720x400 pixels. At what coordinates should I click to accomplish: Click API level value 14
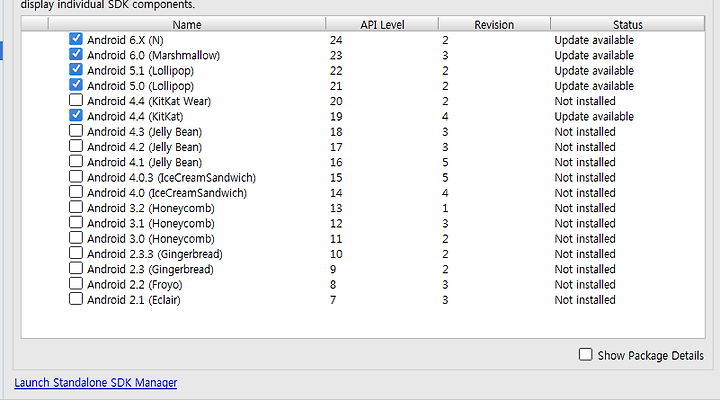[336, 193]
